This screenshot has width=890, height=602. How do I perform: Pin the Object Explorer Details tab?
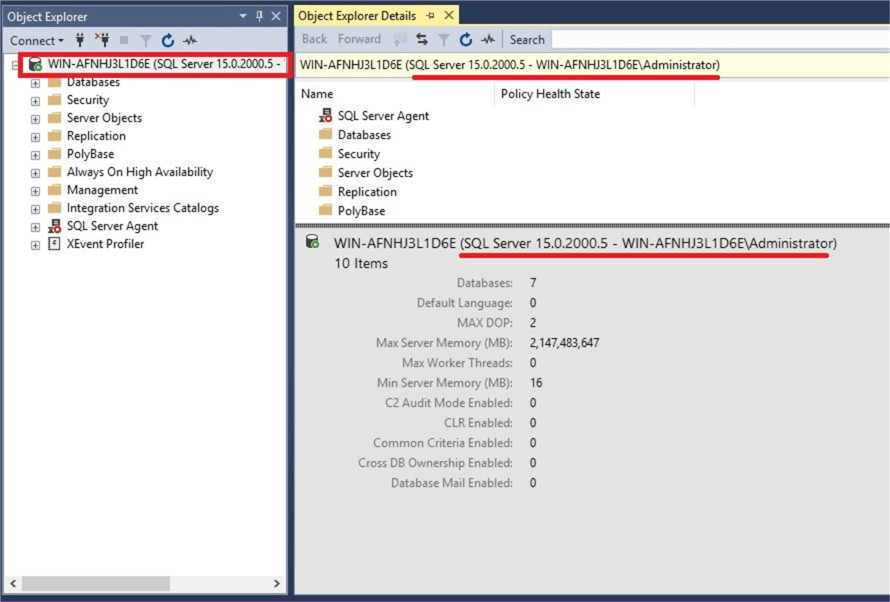(x=430, y=16)
